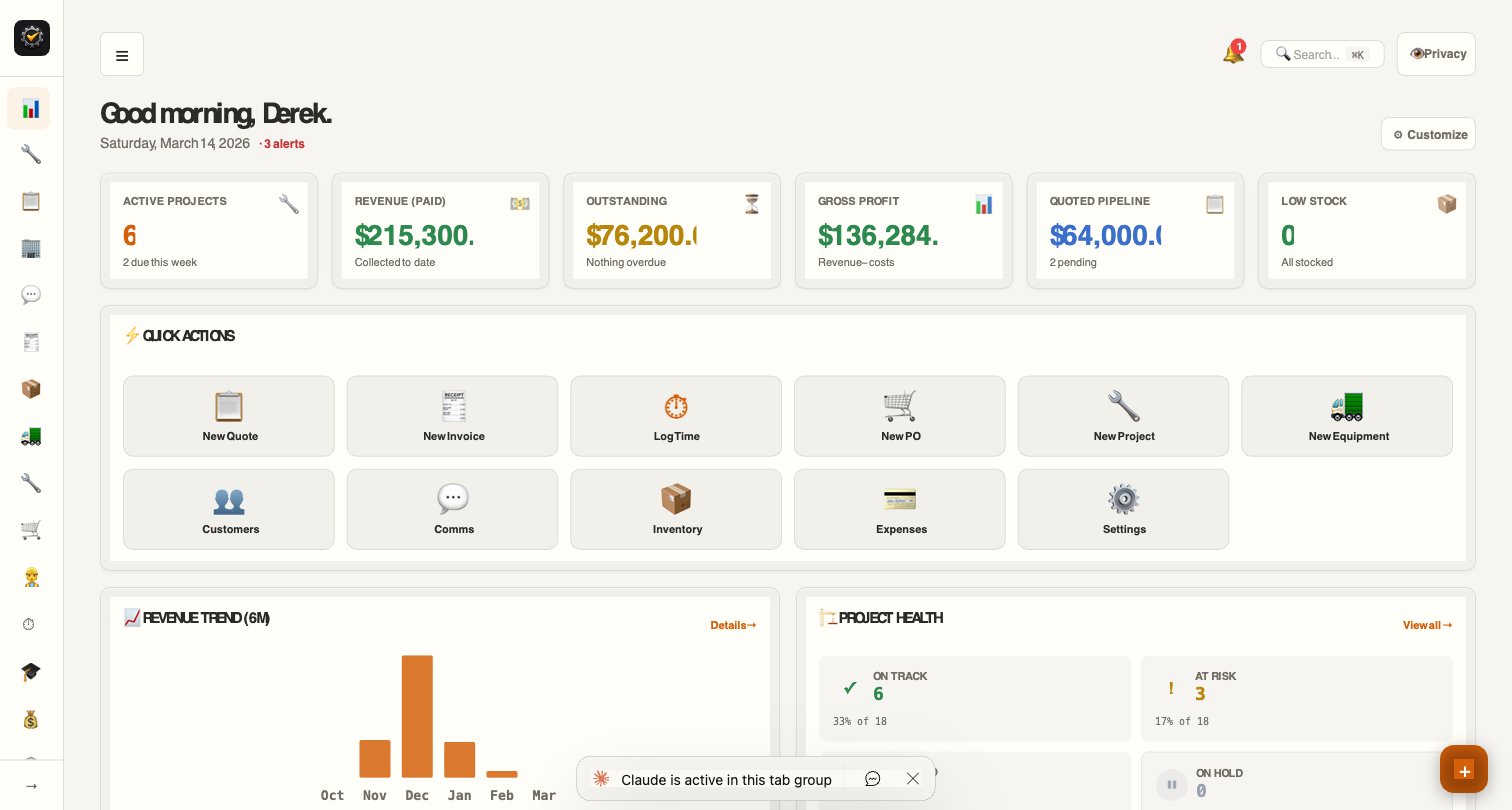
Task: Click the Customize button
Action: (1428, 133)
